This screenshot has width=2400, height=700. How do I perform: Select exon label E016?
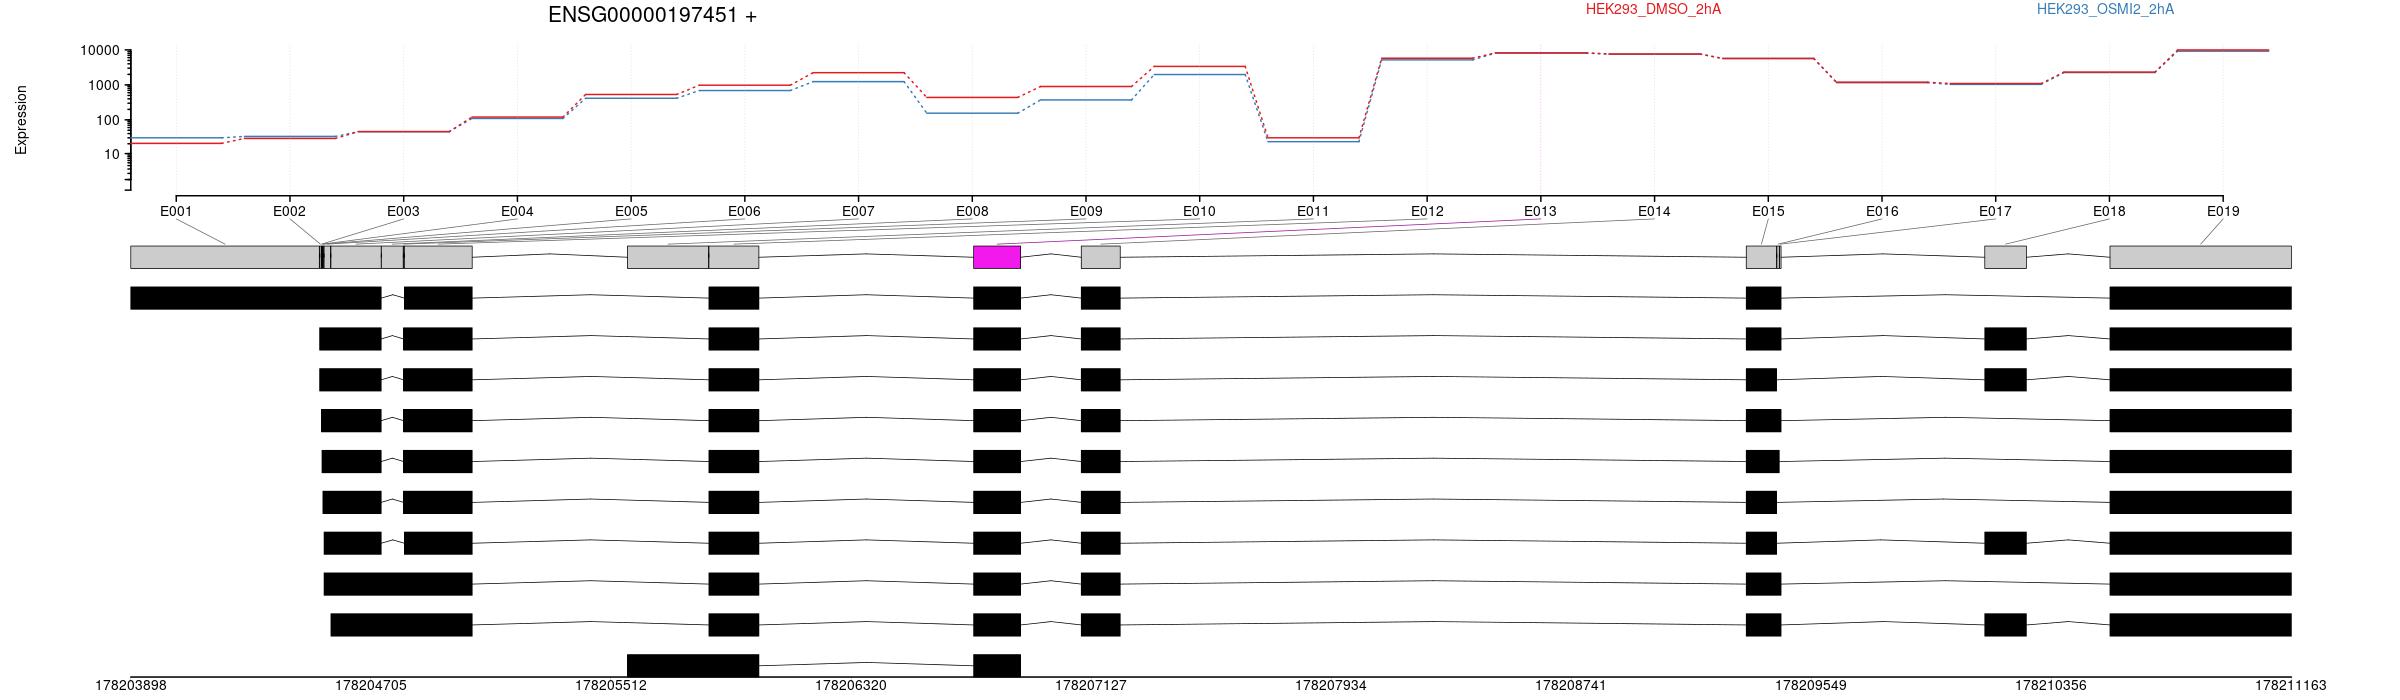pos(1882,211)
